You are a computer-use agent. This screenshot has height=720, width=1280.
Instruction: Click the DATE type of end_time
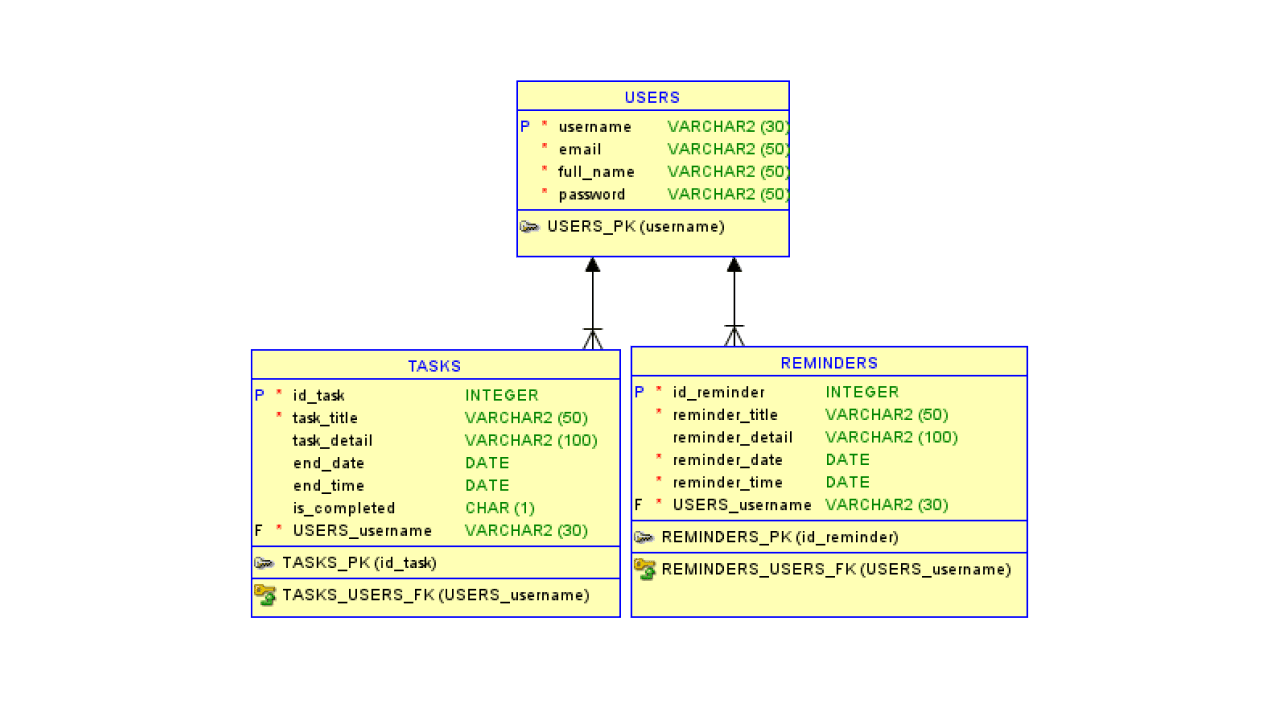point(488,486)
